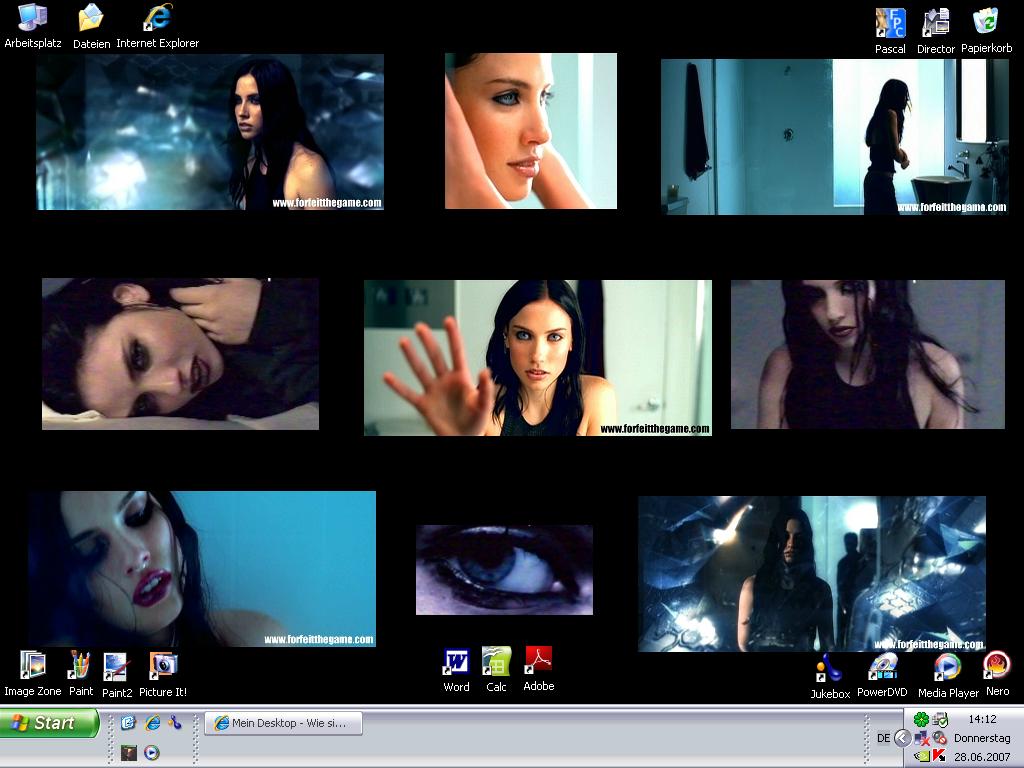Screen dimensions: 1024x768
Task: Select the Papierkorb recycle bin icon
Action: 986,23
